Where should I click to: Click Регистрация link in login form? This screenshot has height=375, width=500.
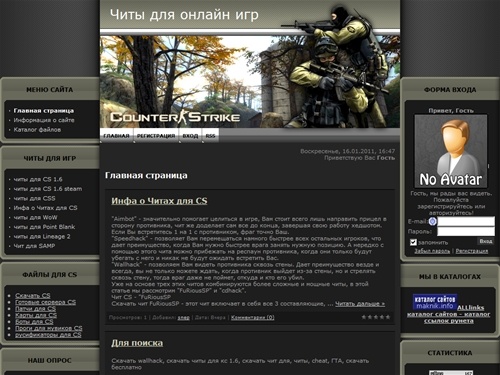[x=472, y=251]
